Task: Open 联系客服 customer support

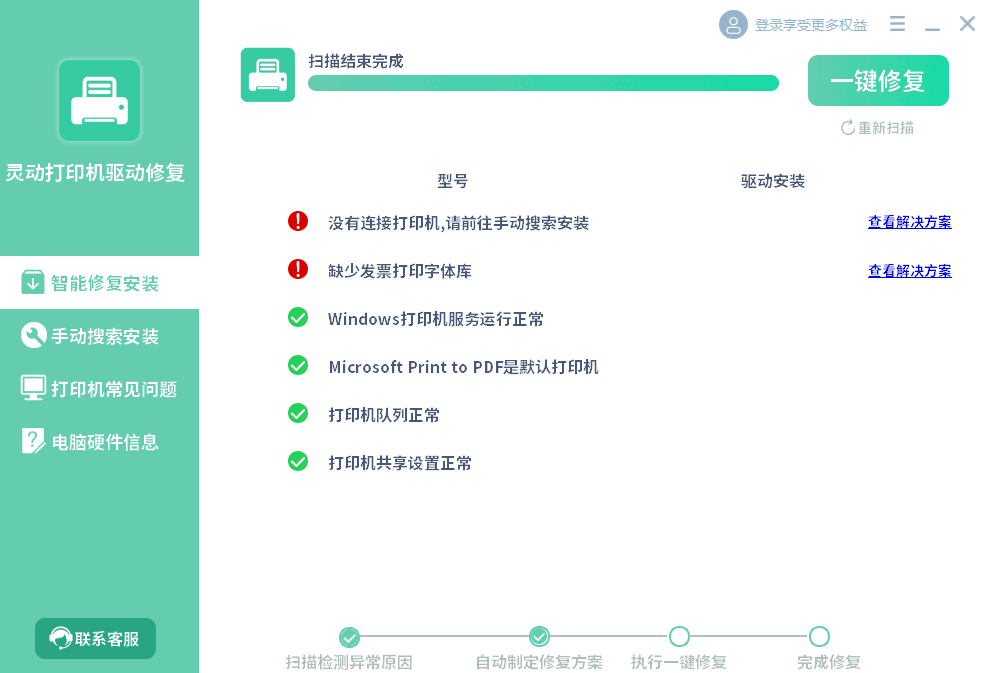Action: click(x=95, y=638)
